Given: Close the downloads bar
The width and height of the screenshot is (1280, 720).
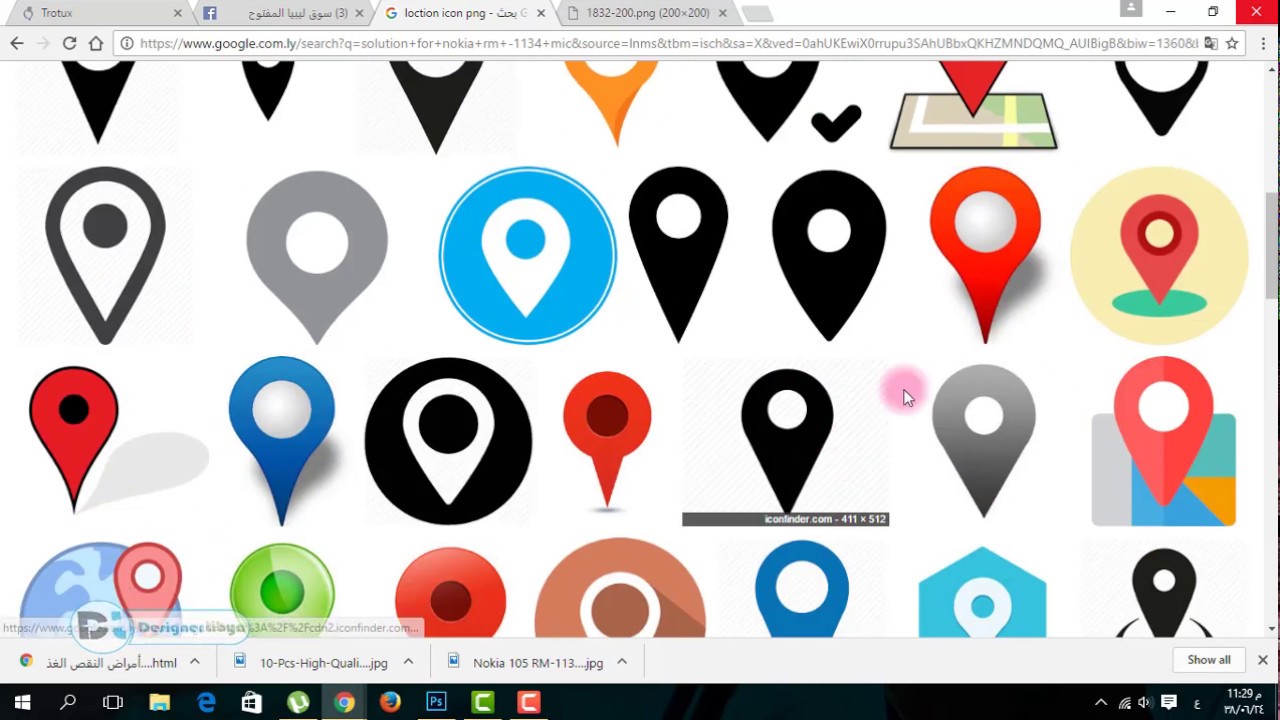Looking at the screenshot, I should pos(1262,660).
